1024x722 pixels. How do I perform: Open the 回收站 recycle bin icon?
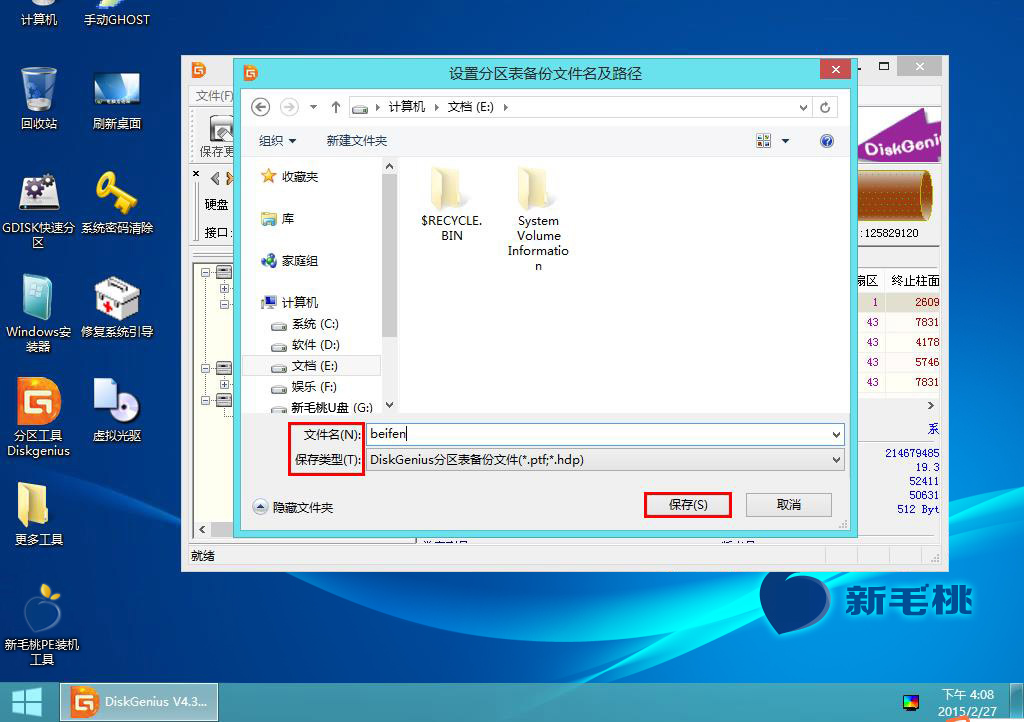point(39,98)
